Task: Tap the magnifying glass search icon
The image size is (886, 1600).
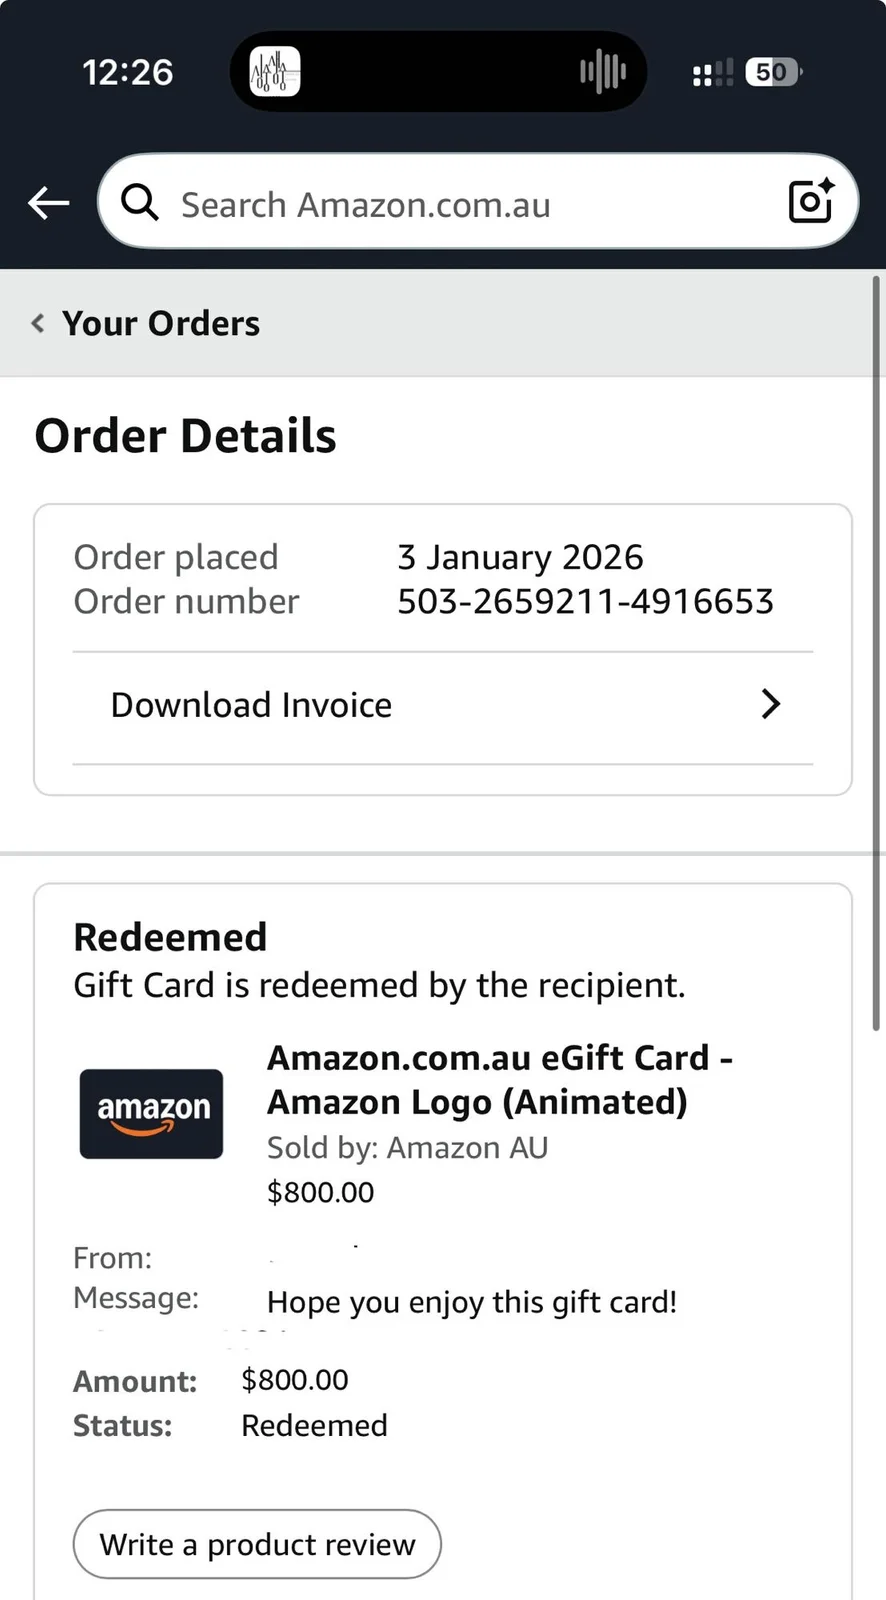Action: [140, 203]
